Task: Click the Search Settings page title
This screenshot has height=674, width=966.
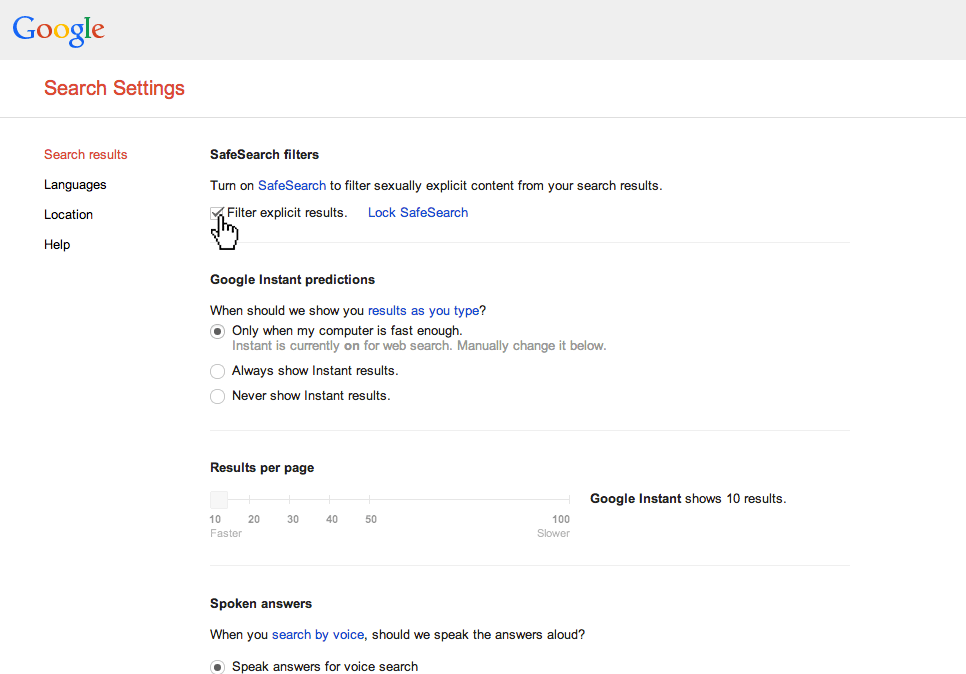Action: (114, 88)
